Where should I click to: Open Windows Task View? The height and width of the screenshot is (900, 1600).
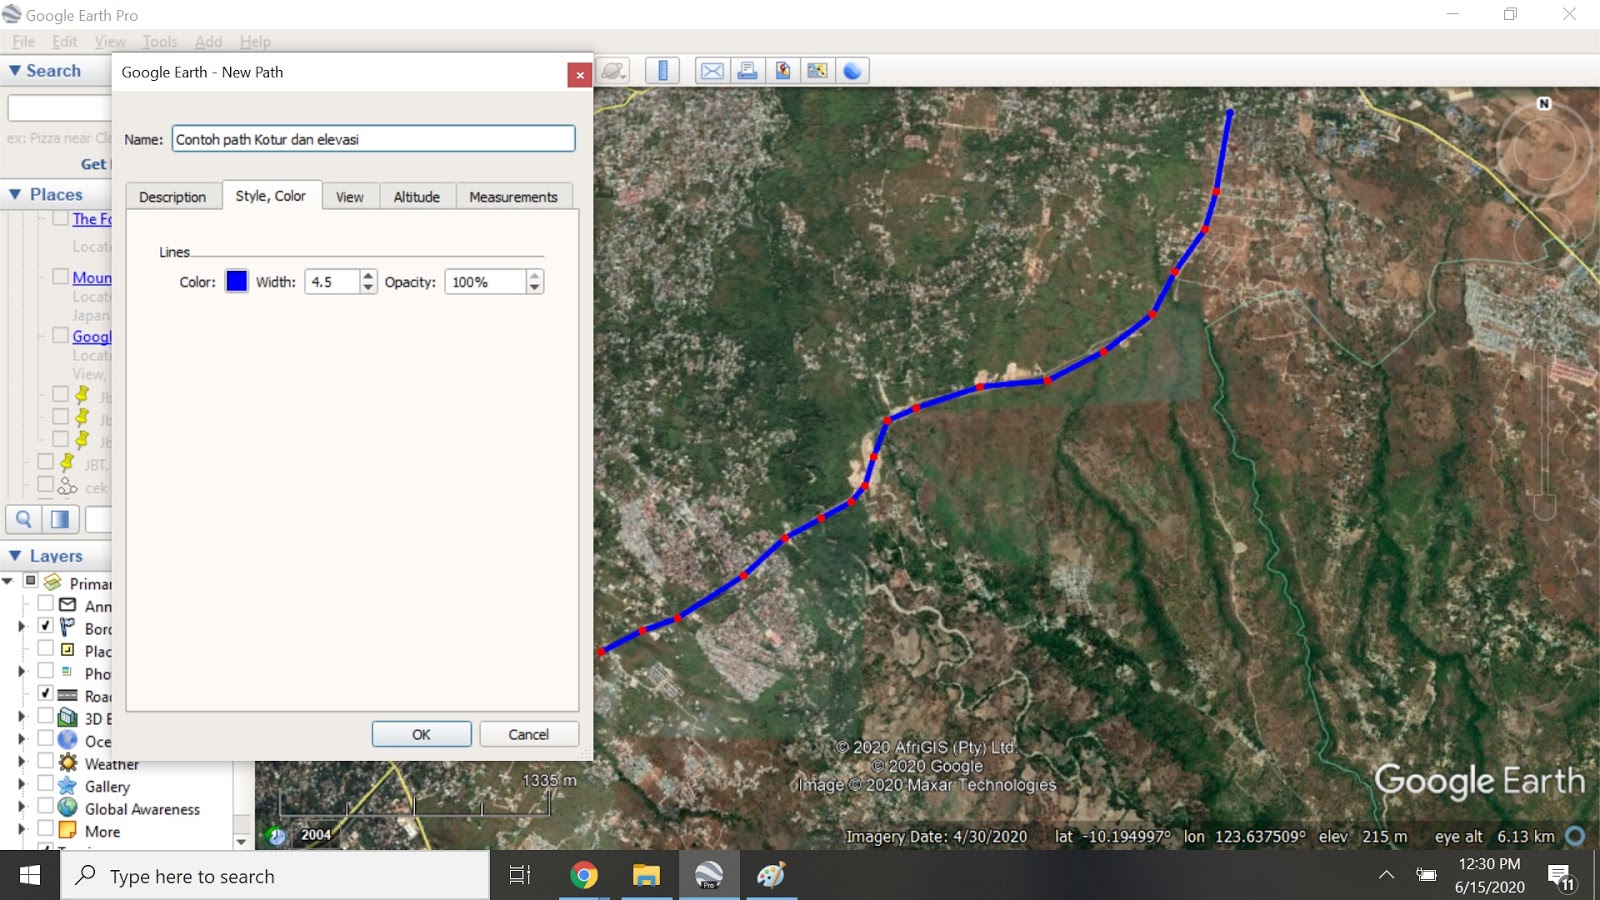coord(520,876)
